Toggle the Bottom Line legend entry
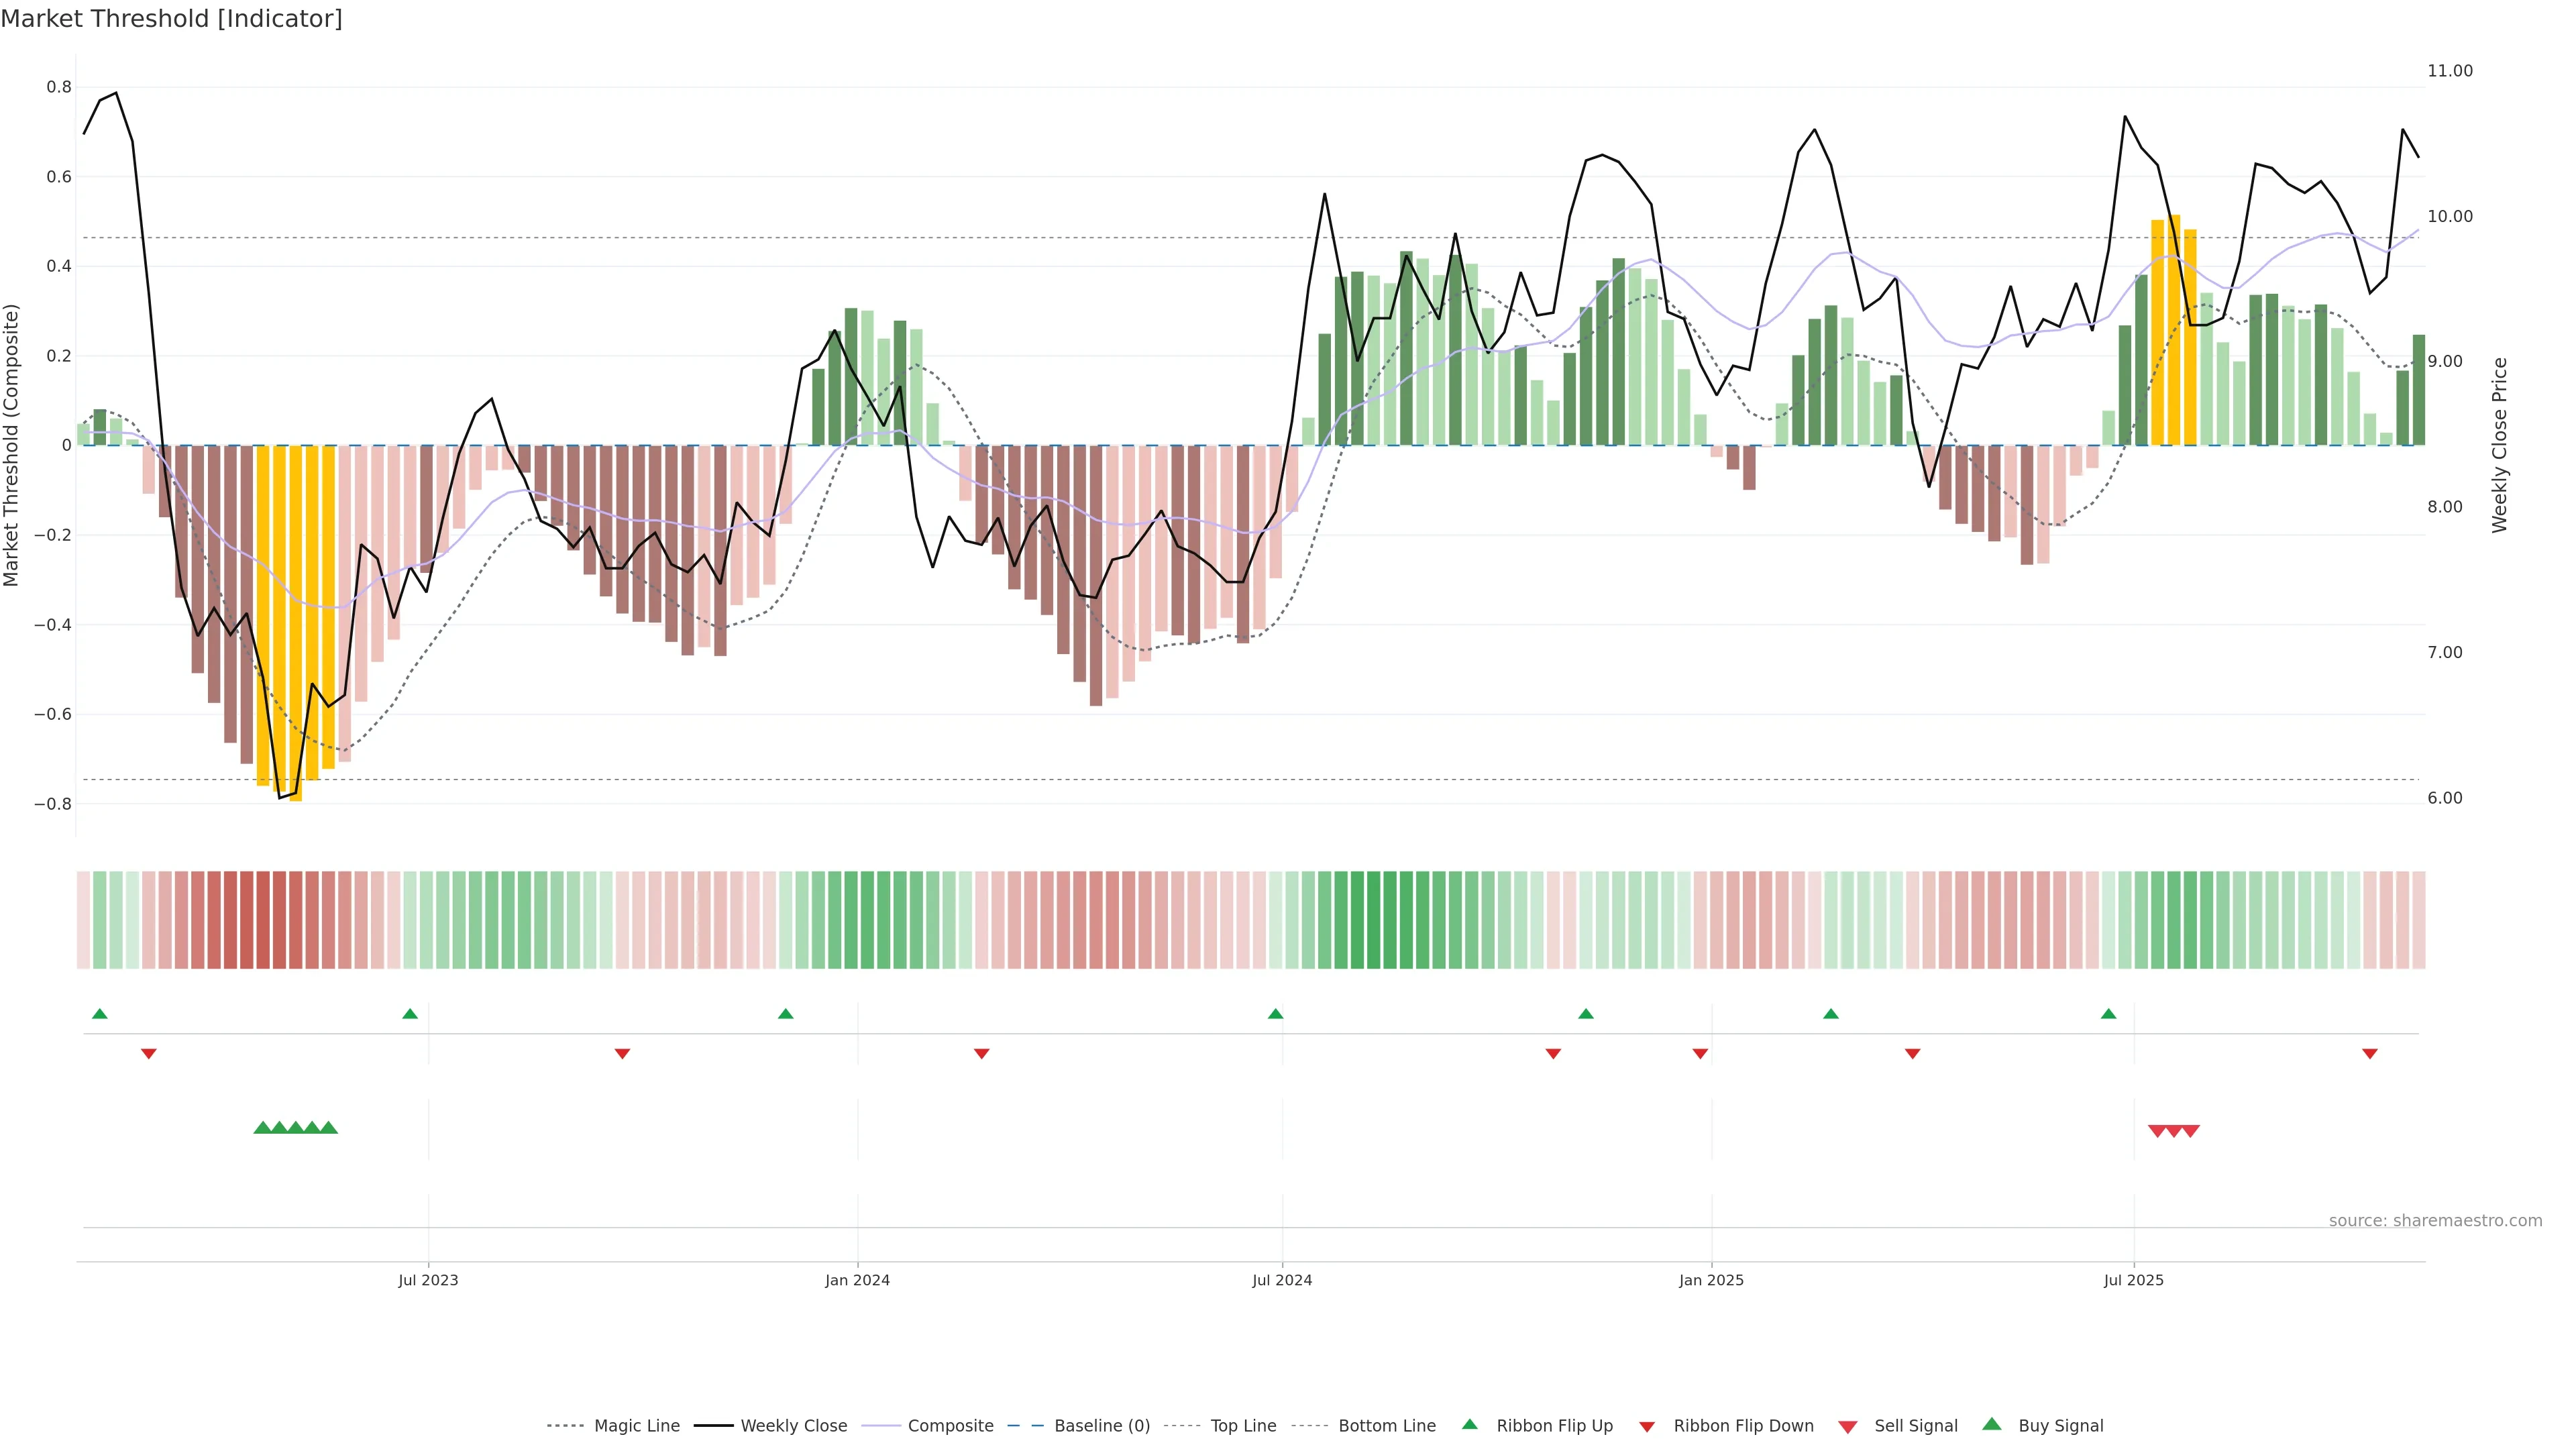The image size is (2576, 1449). (x=1386, y=1426)
